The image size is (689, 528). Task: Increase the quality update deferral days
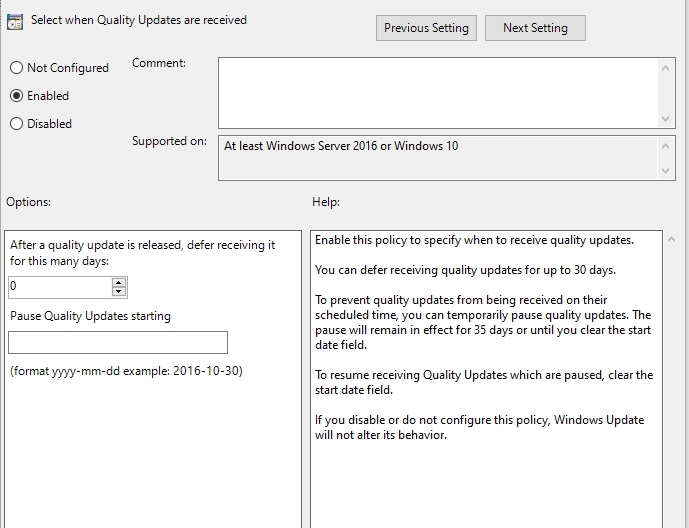tap(120, 282)
